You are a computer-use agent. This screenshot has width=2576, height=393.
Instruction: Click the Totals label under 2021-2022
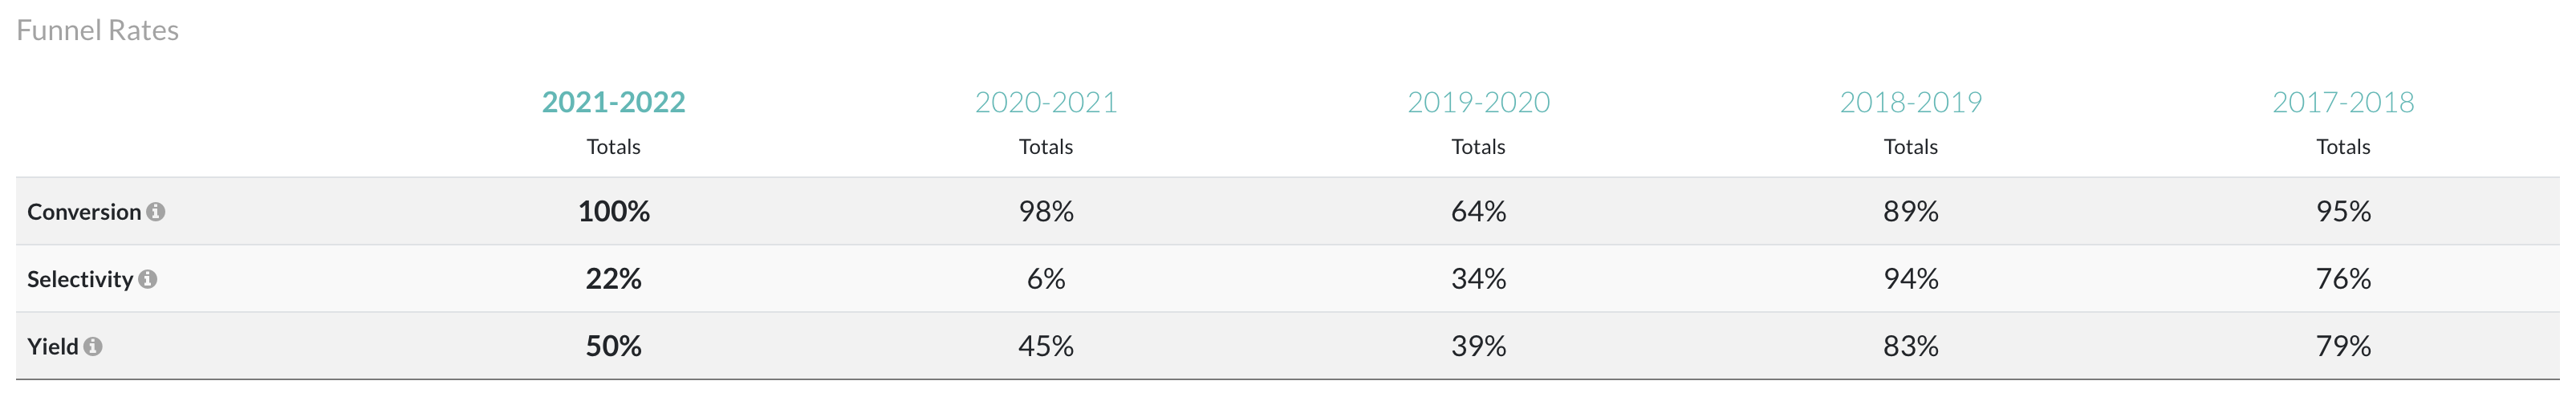613,146
